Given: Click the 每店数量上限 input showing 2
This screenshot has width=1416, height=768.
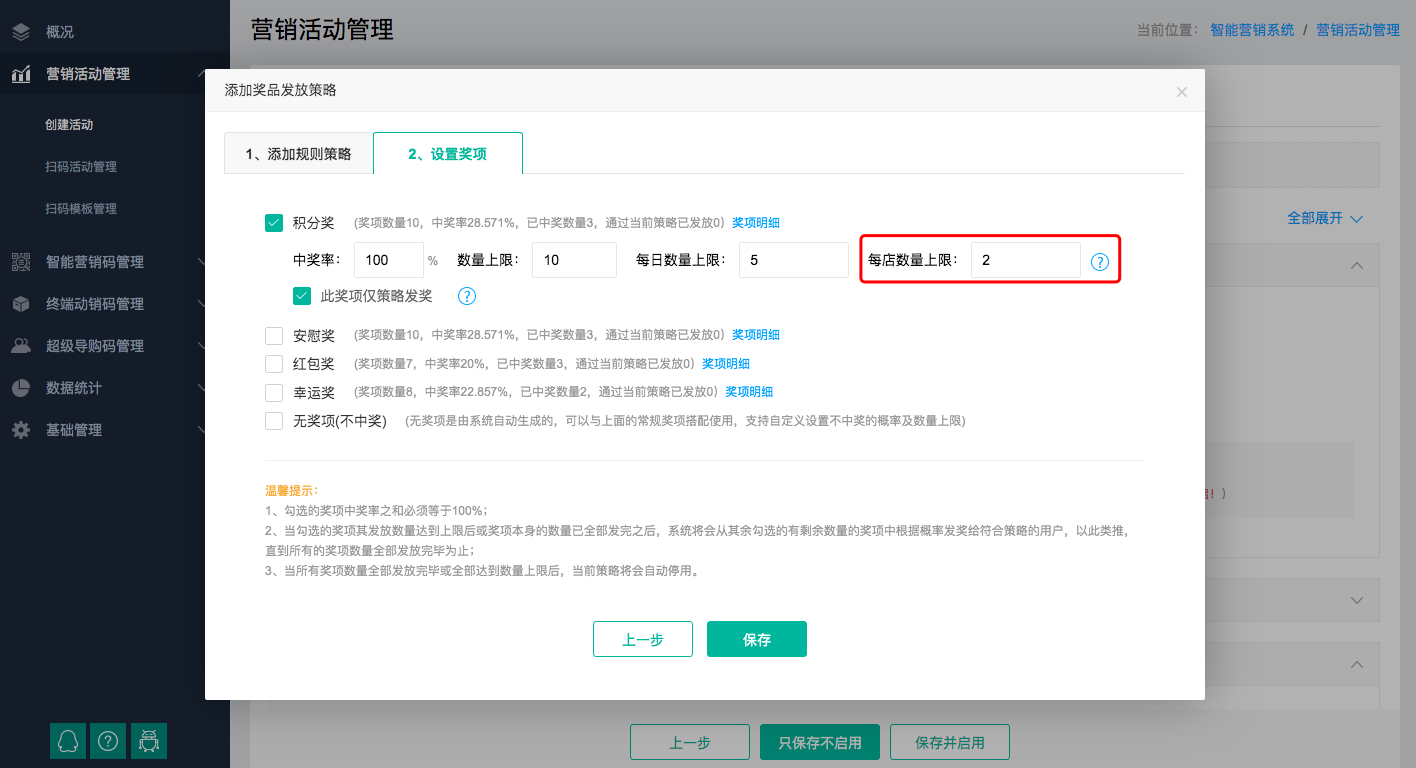Looking at the screenshot, I should click(1026, 260).
